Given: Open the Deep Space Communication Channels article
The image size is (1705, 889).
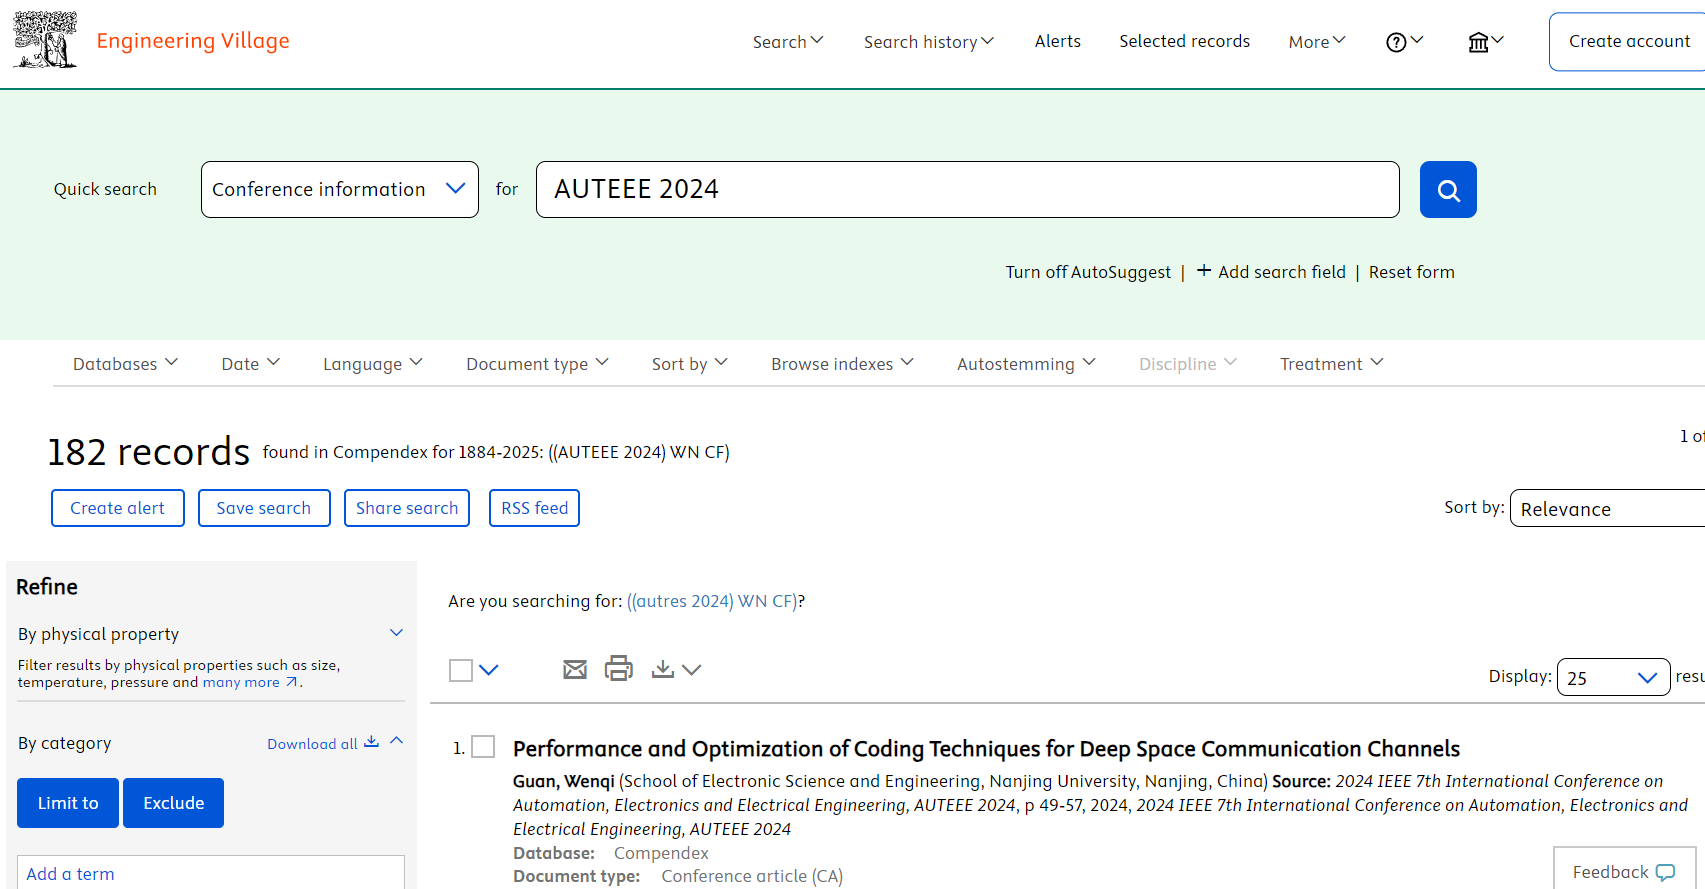Looking at the screenshot, I should tap(986, 749).
